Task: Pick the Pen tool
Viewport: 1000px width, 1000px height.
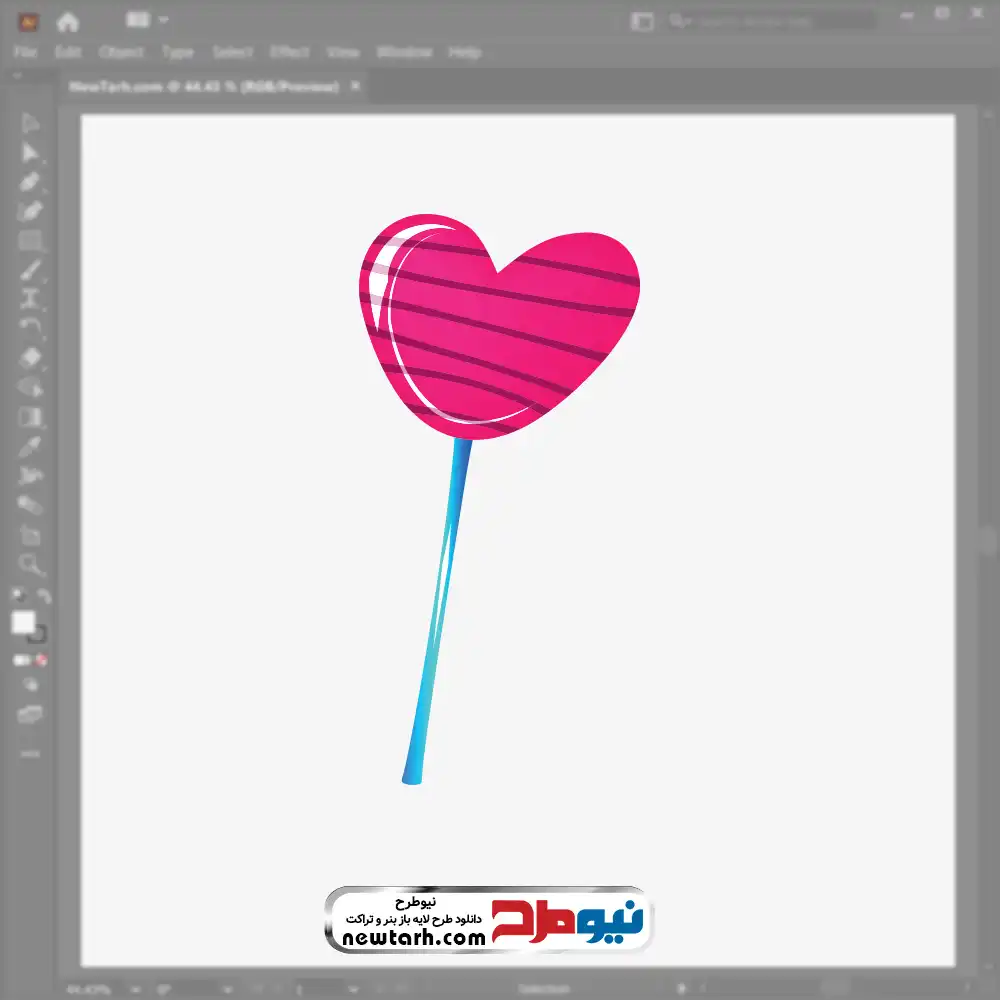Action: click(30, 182)
